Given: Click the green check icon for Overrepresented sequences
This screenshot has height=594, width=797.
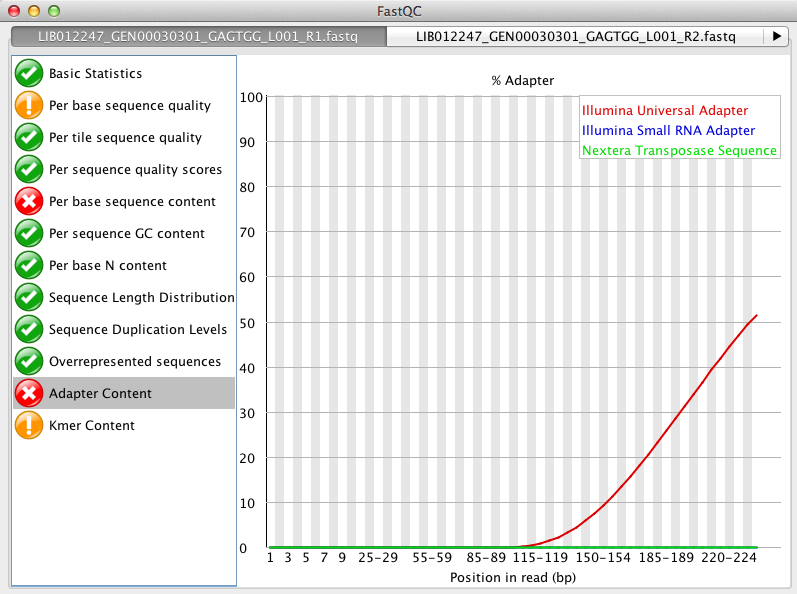Looking at the screenshot, I should click(29, 361).
